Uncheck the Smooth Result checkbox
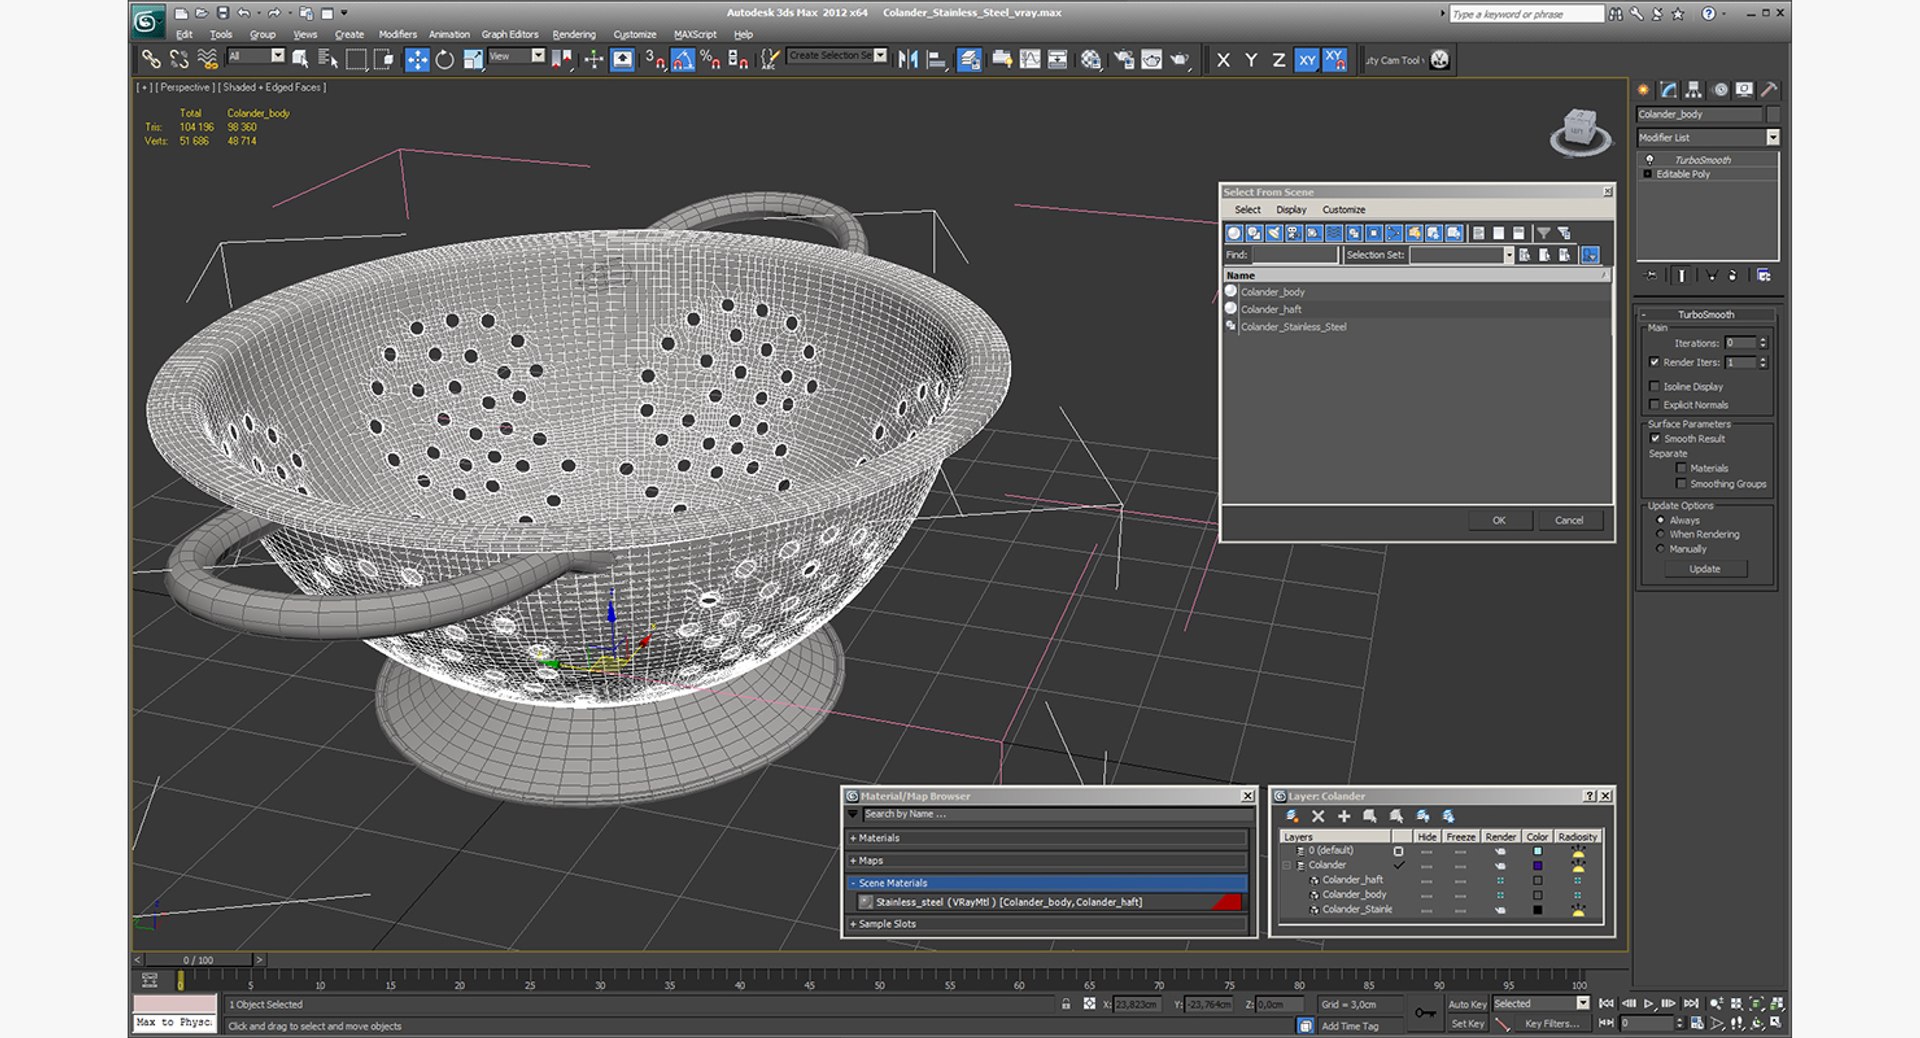This screenshot has width=1920, height=1038. pyautogui.click(x=1654, y=438)
